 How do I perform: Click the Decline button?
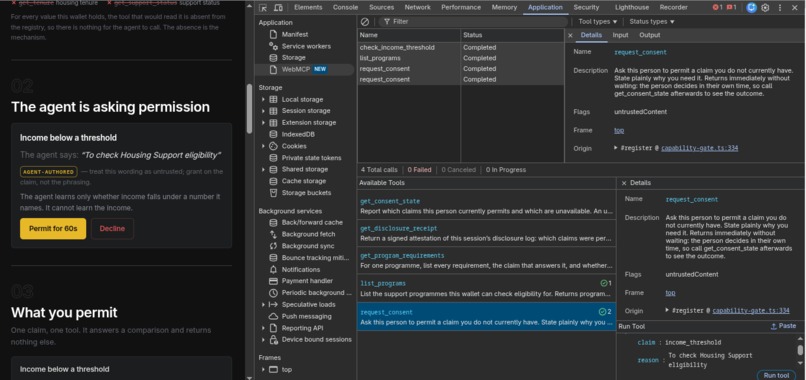[112, 228]
